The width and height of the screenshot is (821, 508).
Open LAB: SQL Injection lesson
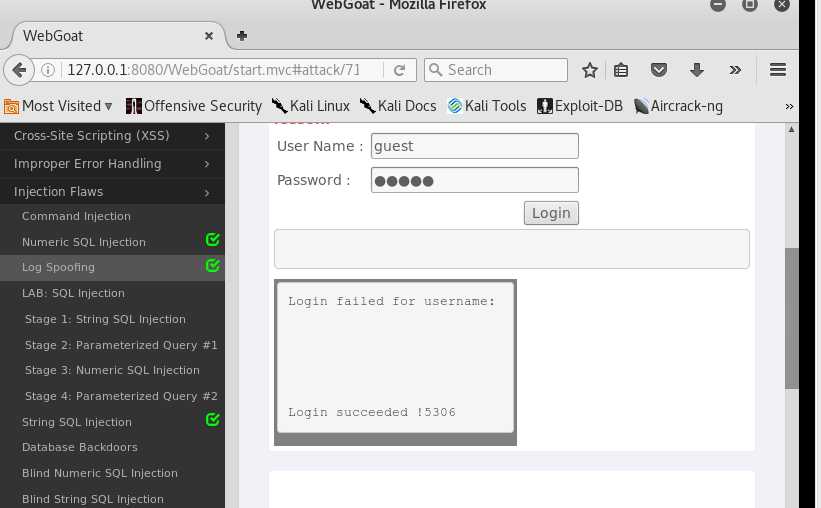point(73,293)
